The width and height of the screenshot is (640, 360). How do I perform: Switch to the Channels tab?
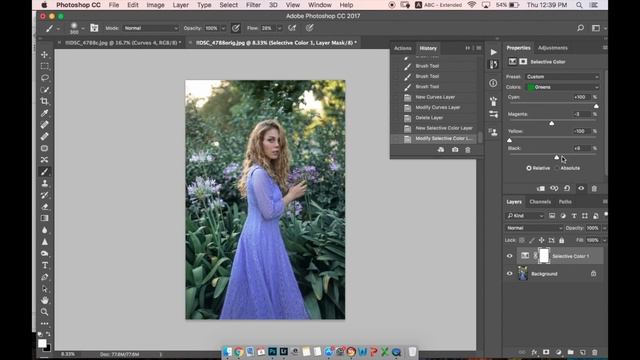pyautogui.click(x=540, y=202)
